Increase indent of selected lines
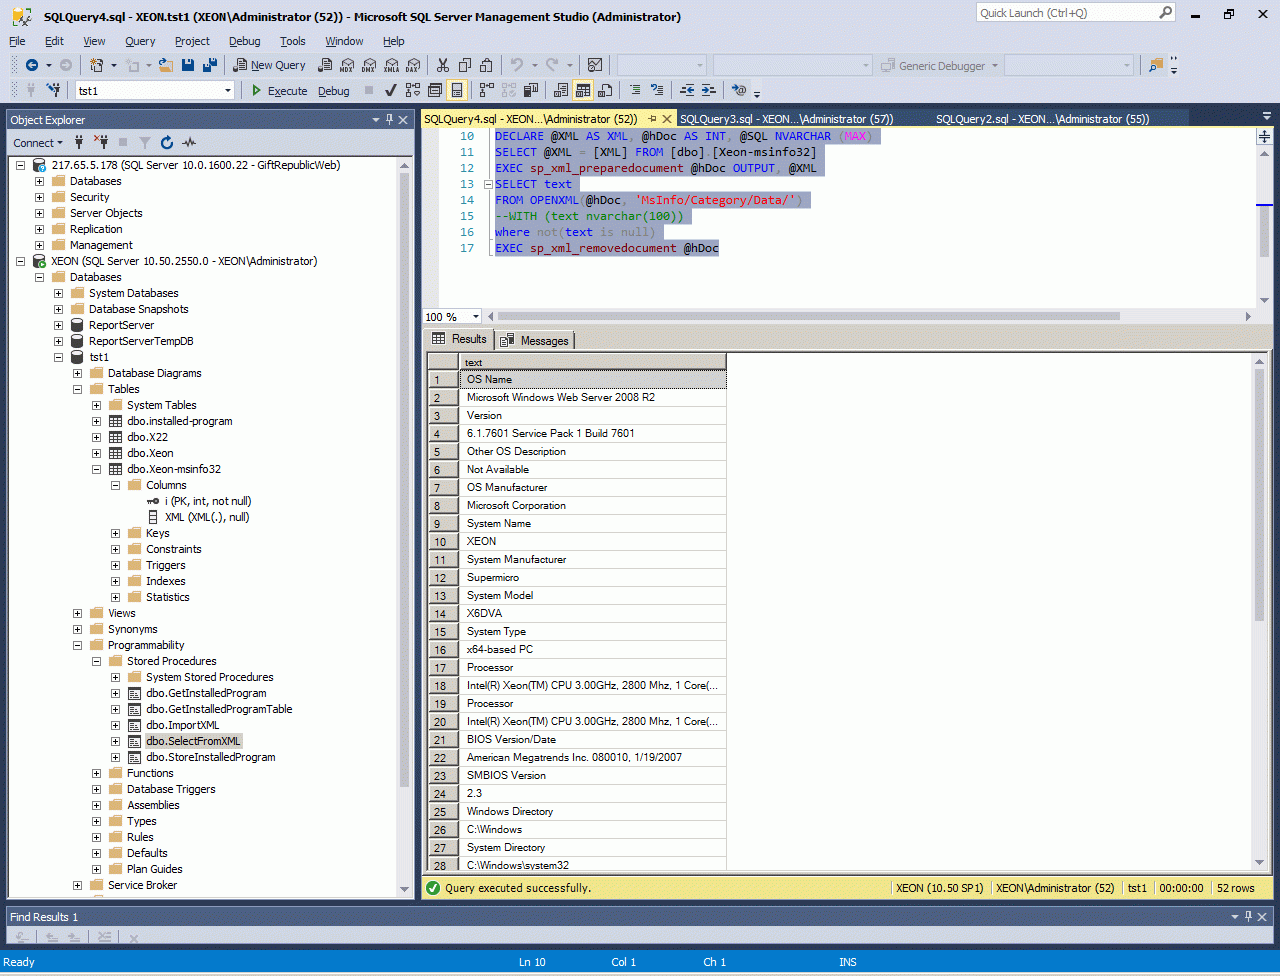Viewport: 1280px width, 976px height. [x=709, y=90]
